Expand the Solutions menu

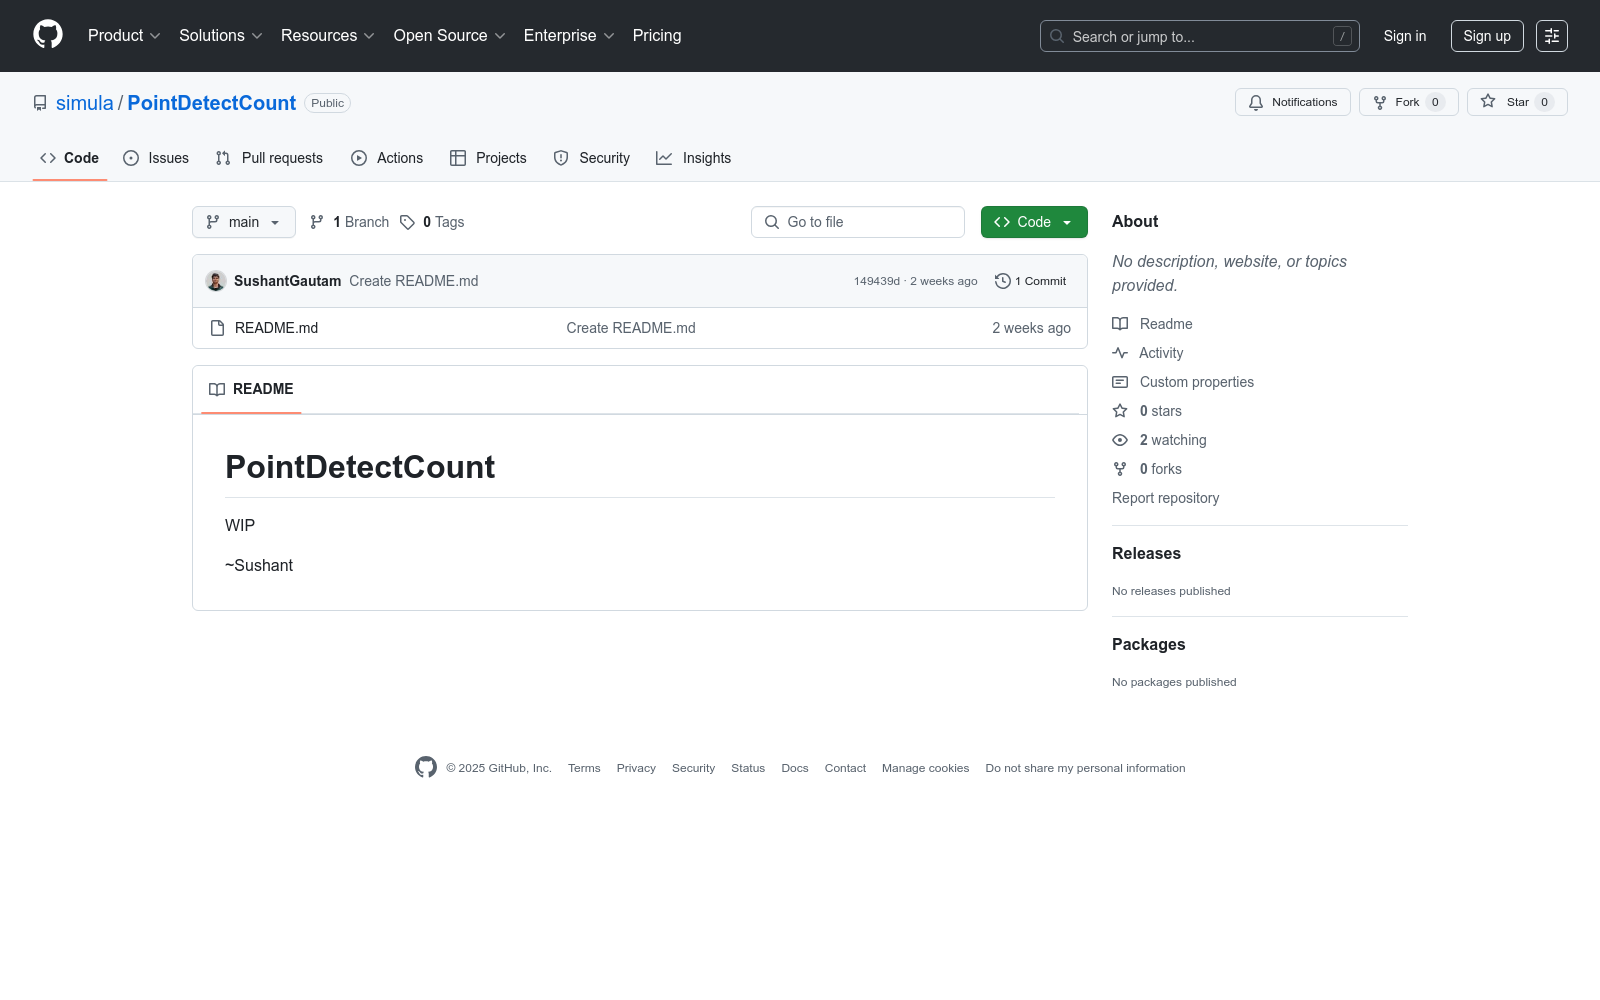click(221, 36)
